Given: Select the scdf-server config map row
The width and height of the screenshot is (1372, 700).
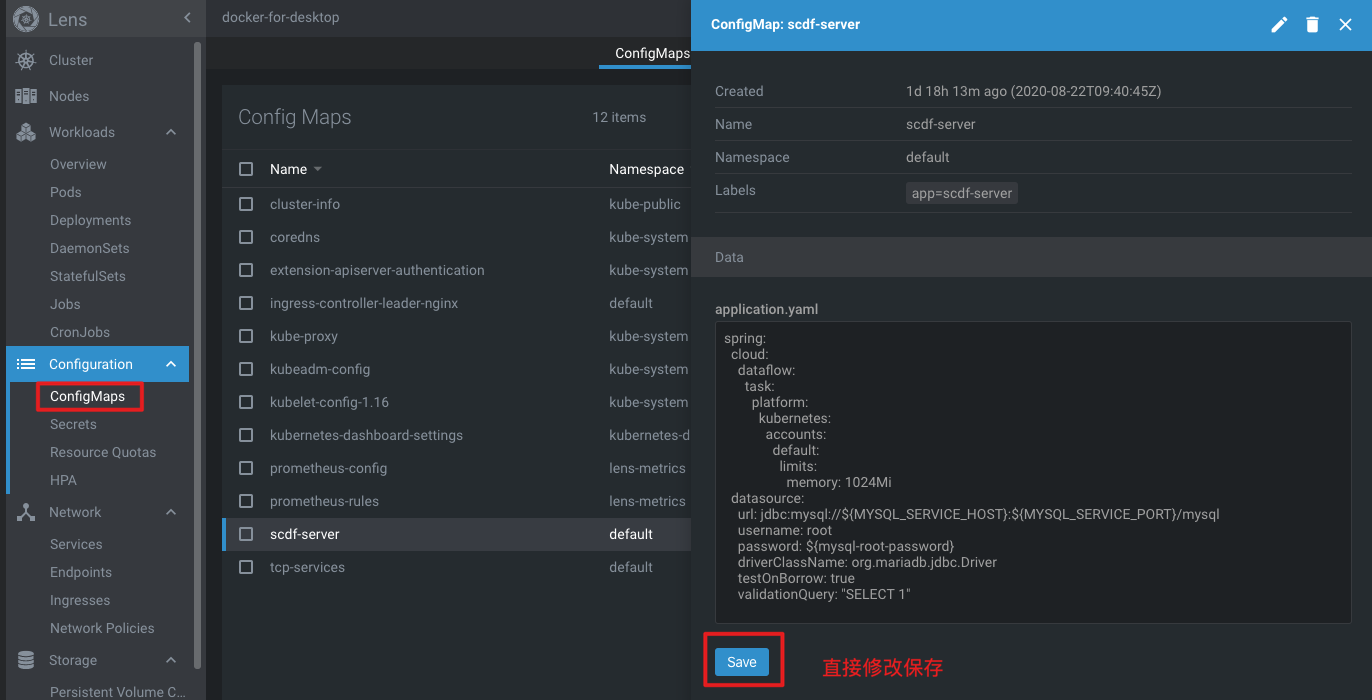Looking at the screenshot, I should pos(456,534).
